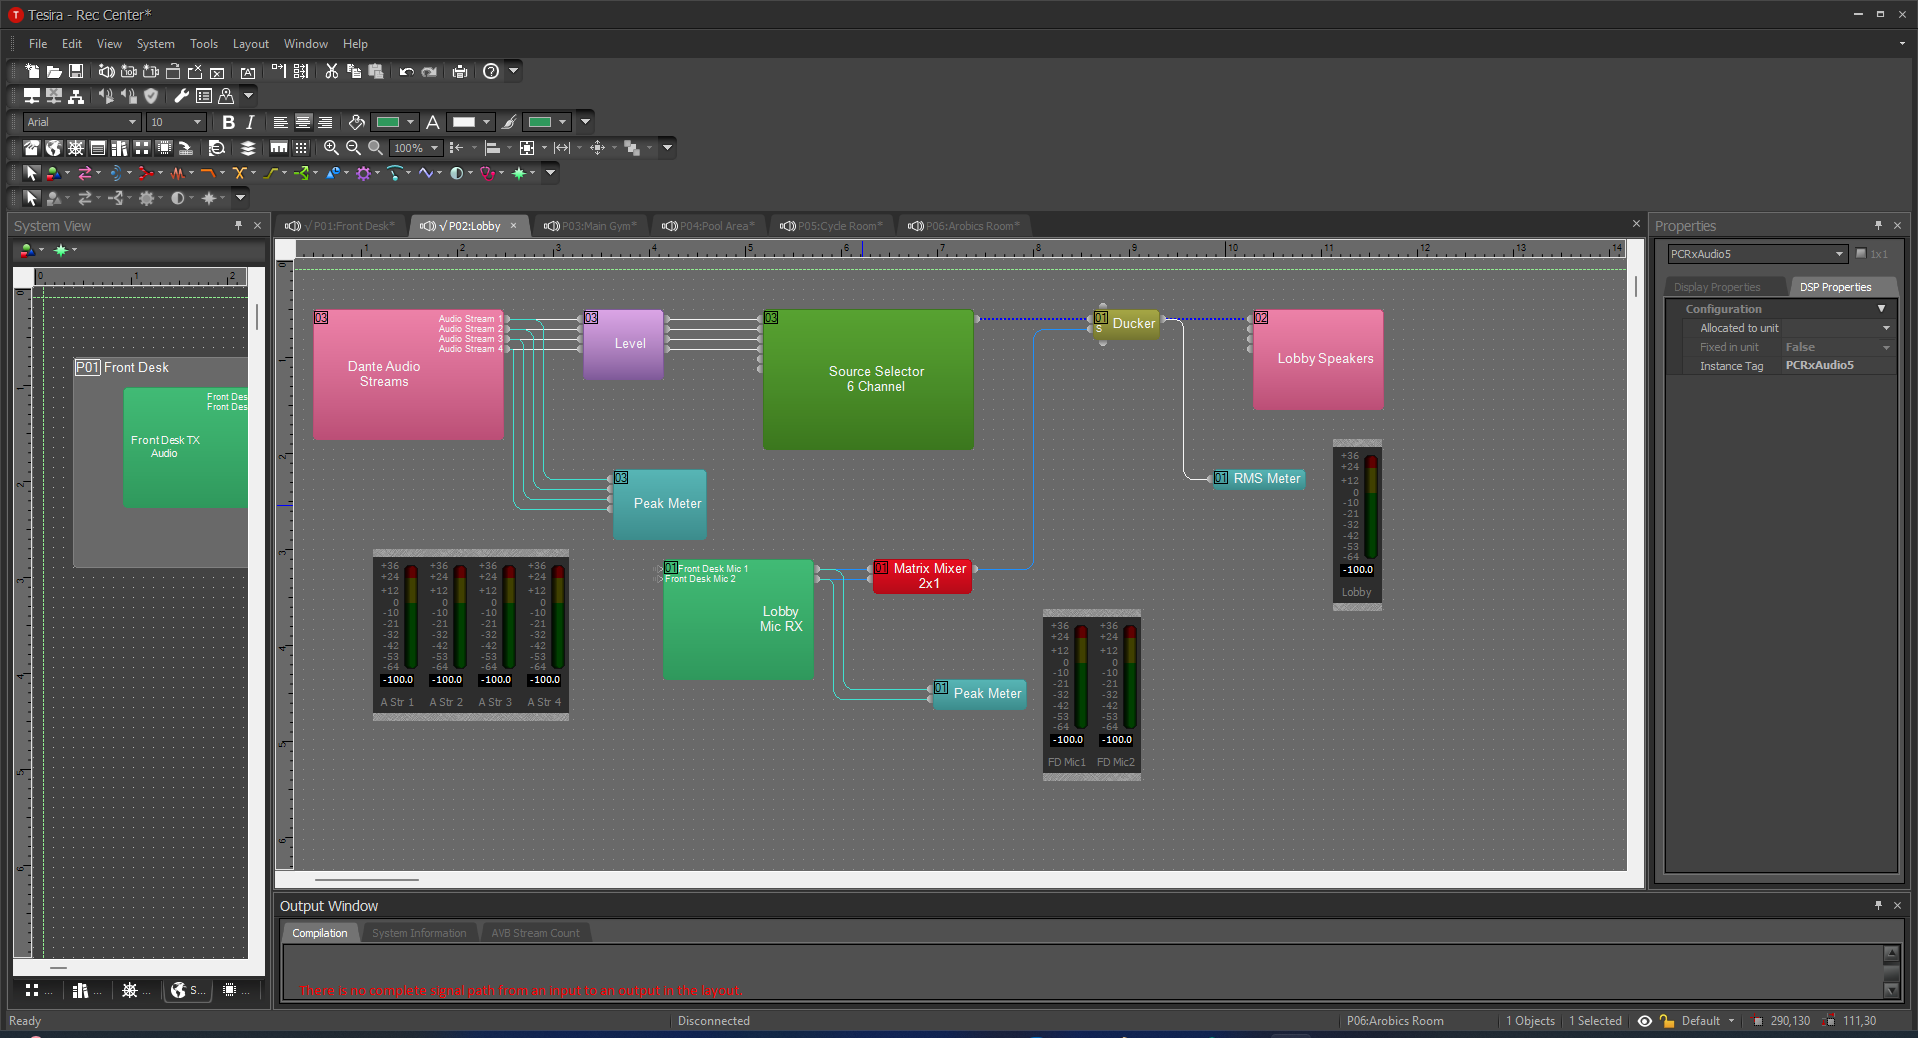
Task: Edit the Instance Tag PCRxAudio5 field
Action: (x=1838, y=366)
